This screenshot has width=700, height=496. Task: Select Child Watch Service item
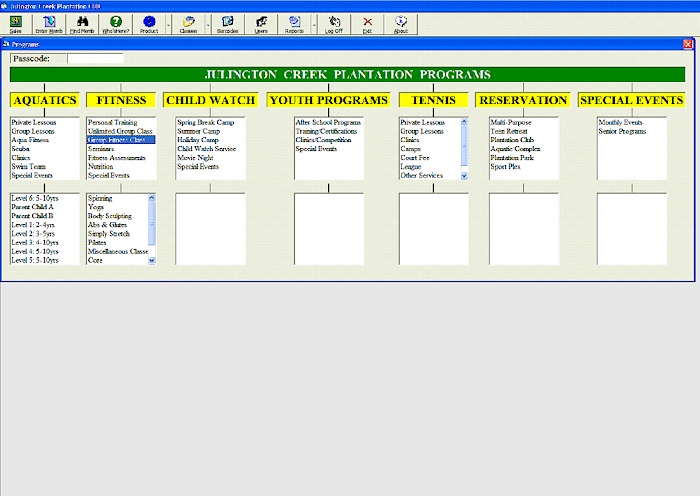point(207,149)
